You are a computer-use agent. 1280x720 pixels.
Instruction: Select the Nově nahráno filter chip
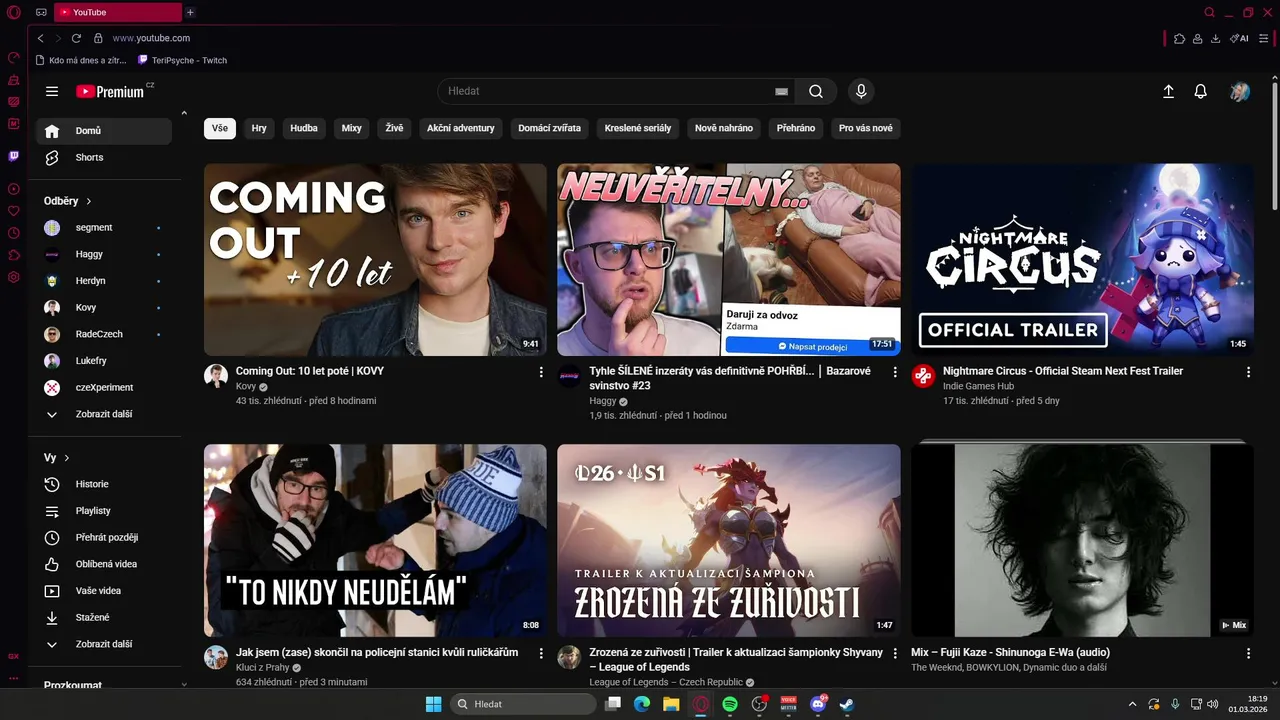click(x=724, y=128)
